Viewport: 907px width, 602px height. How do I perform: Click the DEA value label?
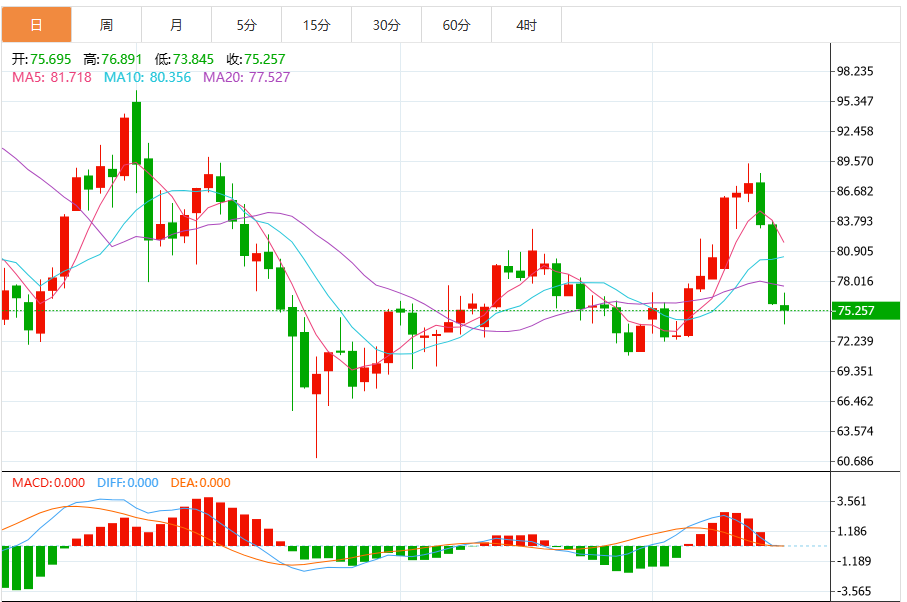(x=200, y=482)
